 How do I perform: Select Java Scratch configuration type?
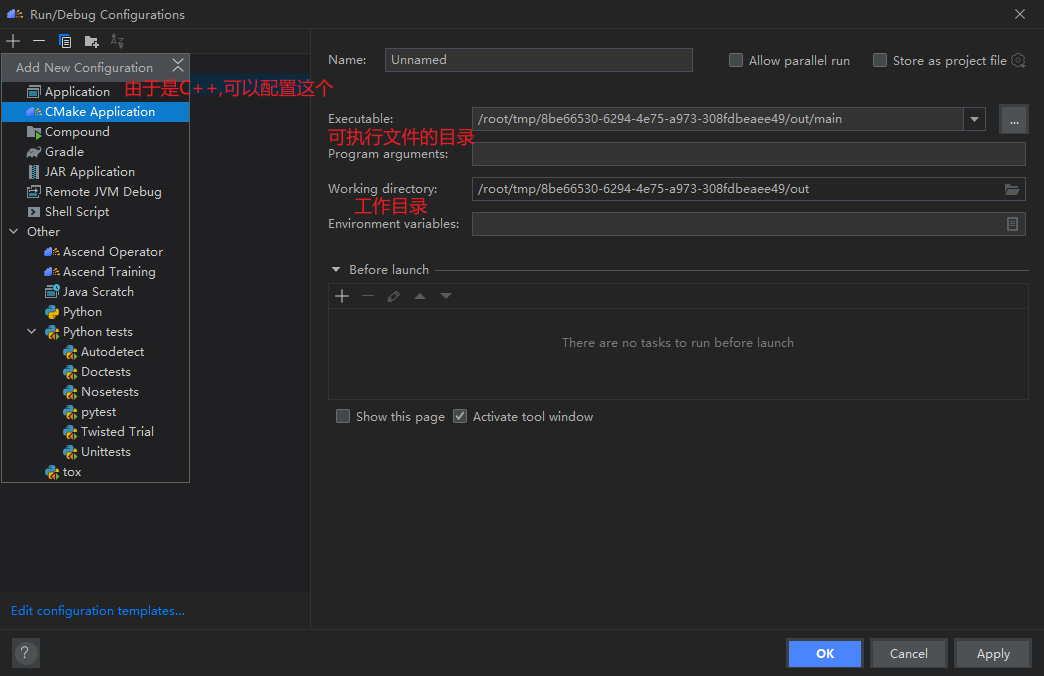pyautogui.click(x=96, y=291)
